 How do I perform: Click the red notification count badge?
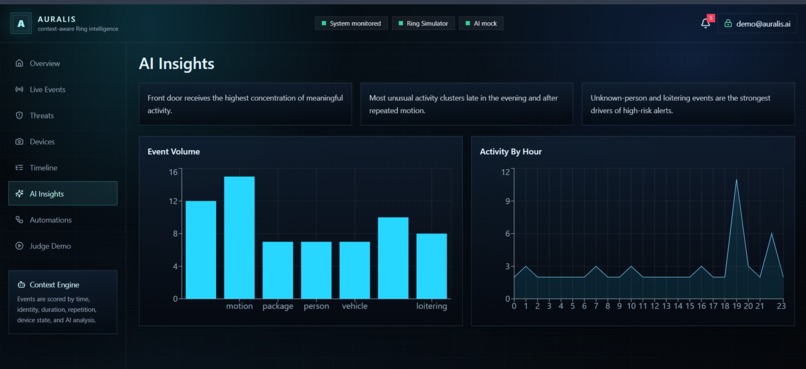pos(710,18)
